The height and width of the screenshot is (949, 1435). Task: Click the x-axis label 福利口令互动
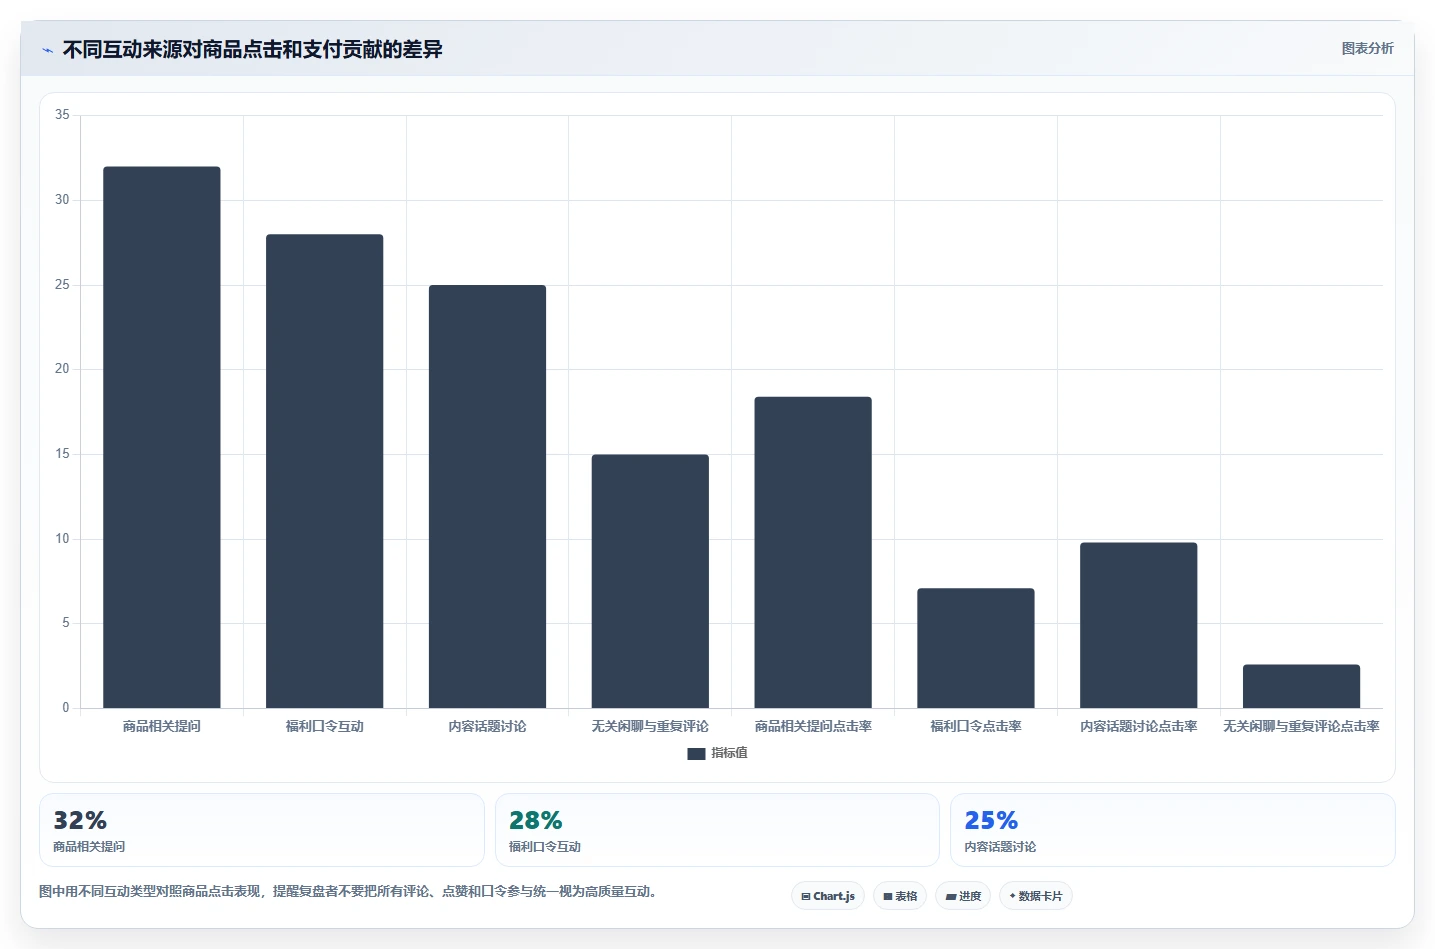click(325, 726)
